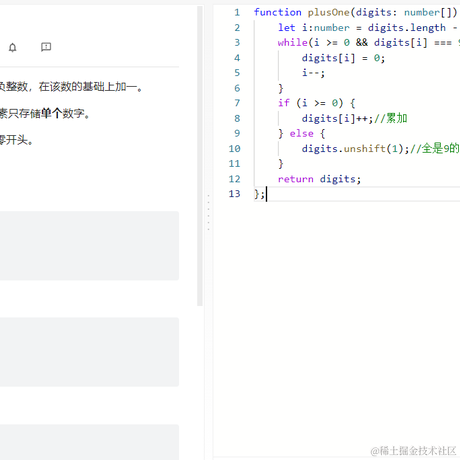Image resolution: width=460 pixels, height=460 pixels.
Task: Click the 'function' keyword on line 1
Action: click(x=277, y=12)
